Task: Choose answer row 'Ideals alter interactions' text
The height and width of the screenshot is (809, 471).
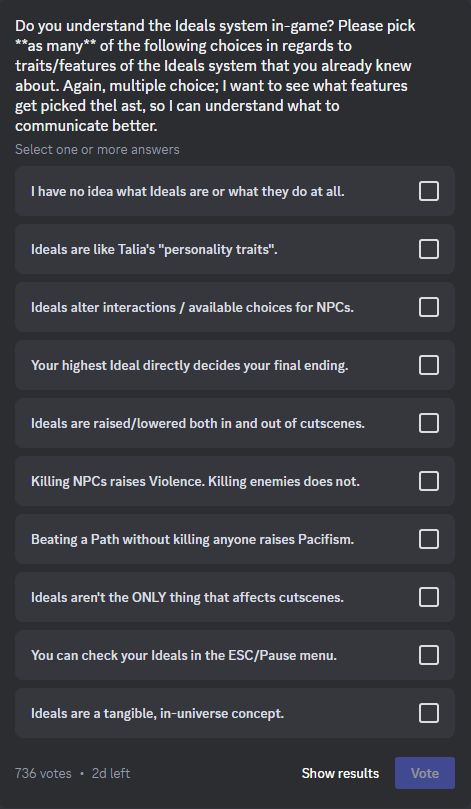Action: coord(192,308)
